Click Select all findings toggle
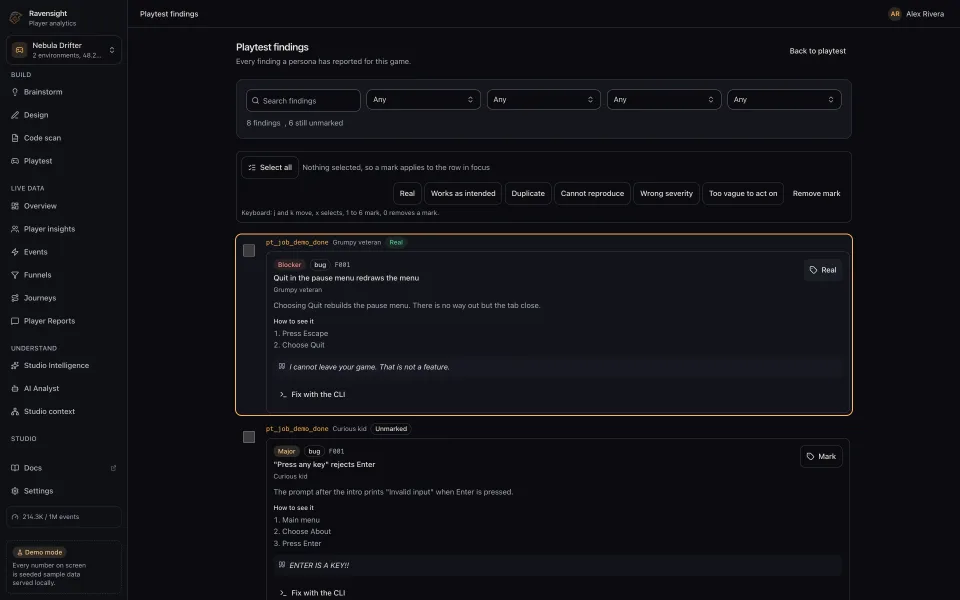Screen dimensions: 960x600 coord(270,167)
